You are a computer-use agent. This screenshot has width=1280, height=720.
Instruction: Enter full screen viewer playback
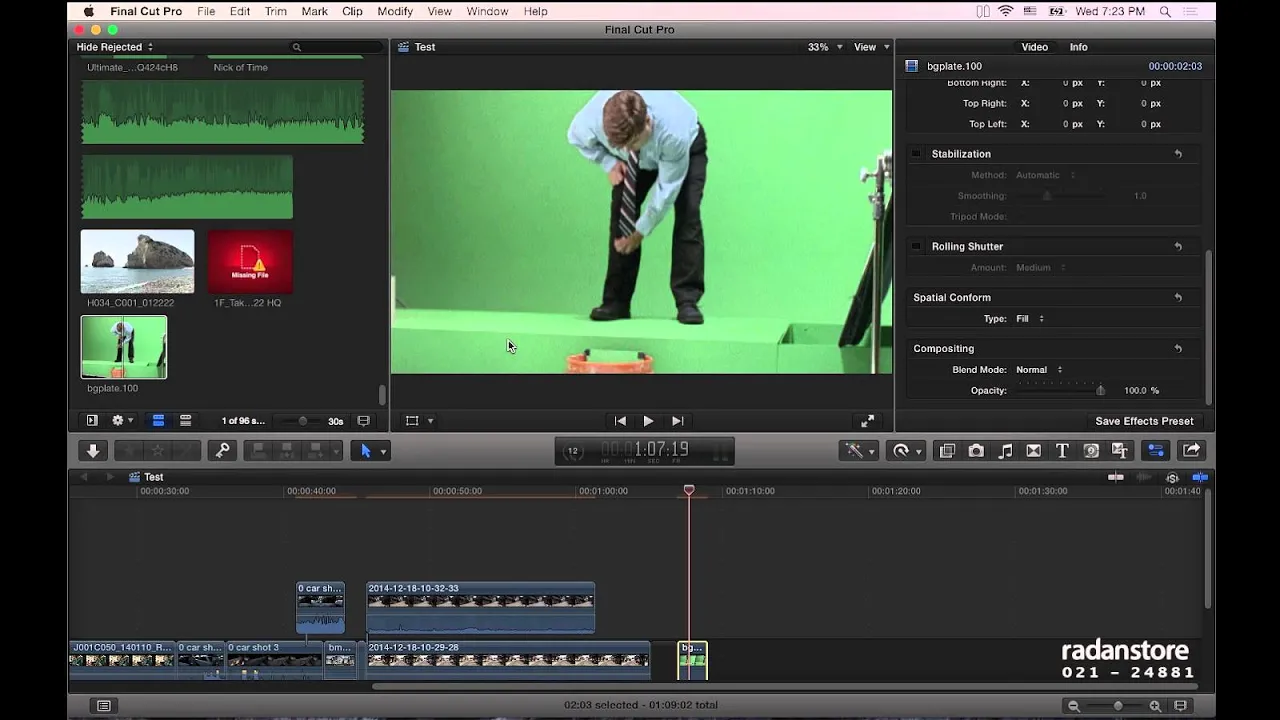tap(867, 421)
